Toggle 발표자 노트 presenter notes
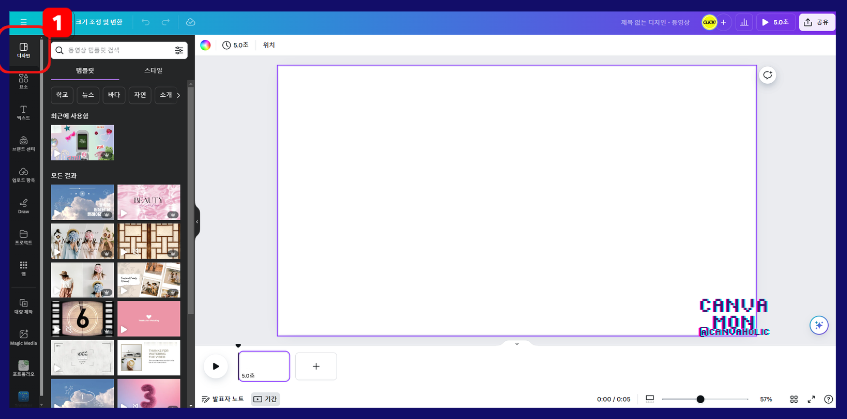Image resolution: width=847 pixels, height=419 pixels. [223, 399]
